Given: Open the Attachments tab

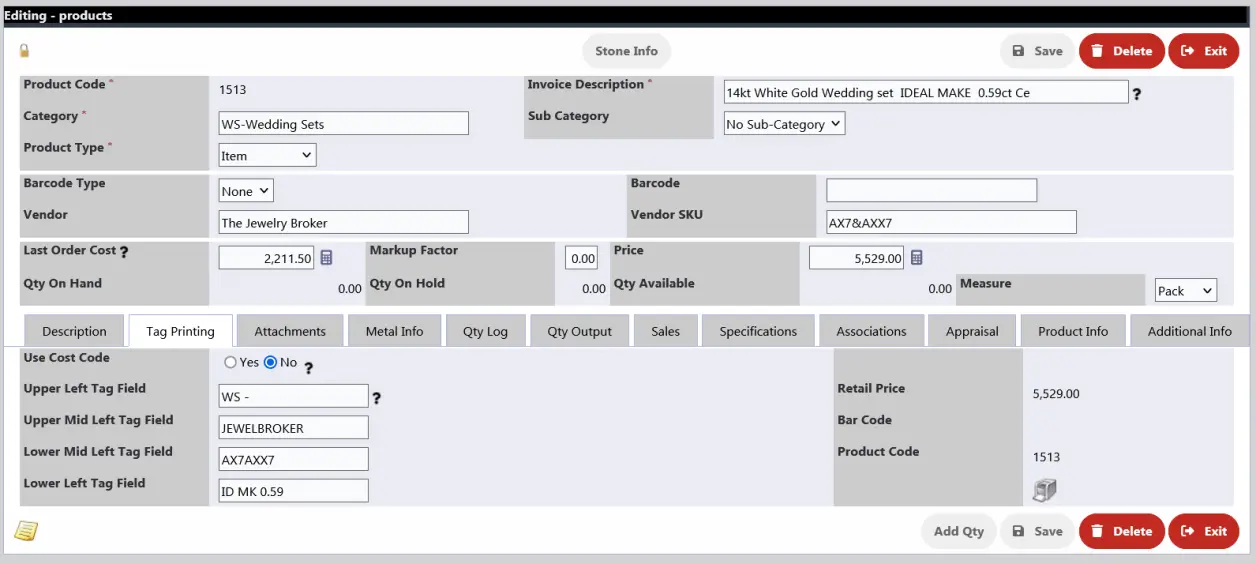Looking at the screenshot, I should point(290,331).
